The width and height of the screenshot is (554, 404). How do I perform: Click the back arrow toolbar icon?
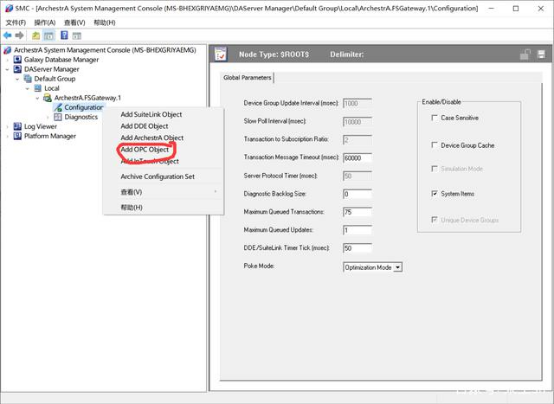tap(7, 35)
